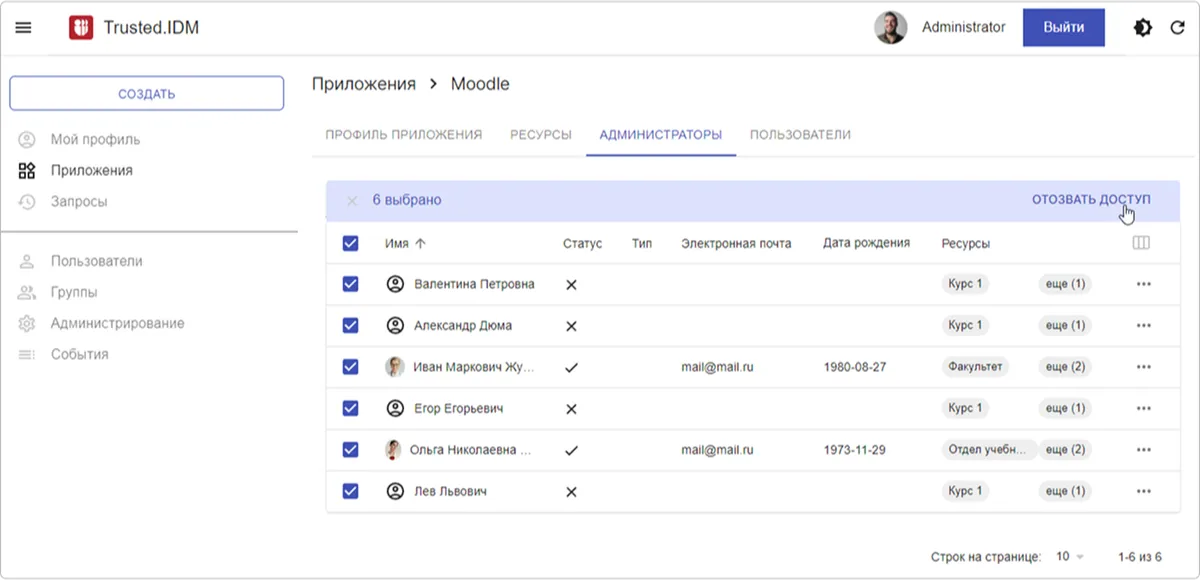Open the Запросы item in the sidebar
Screen dimensions: 1200x580
point(79,201)
